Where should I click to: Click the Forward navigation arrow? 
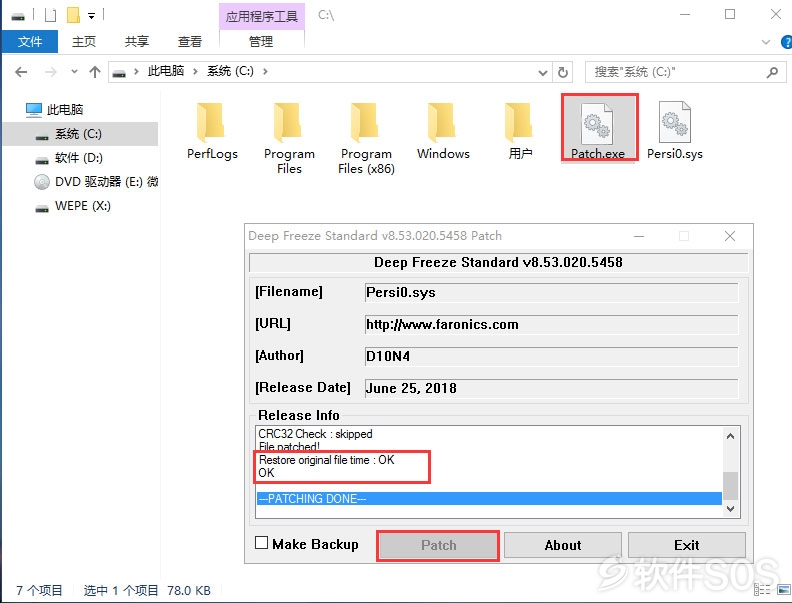click(51, 72)
